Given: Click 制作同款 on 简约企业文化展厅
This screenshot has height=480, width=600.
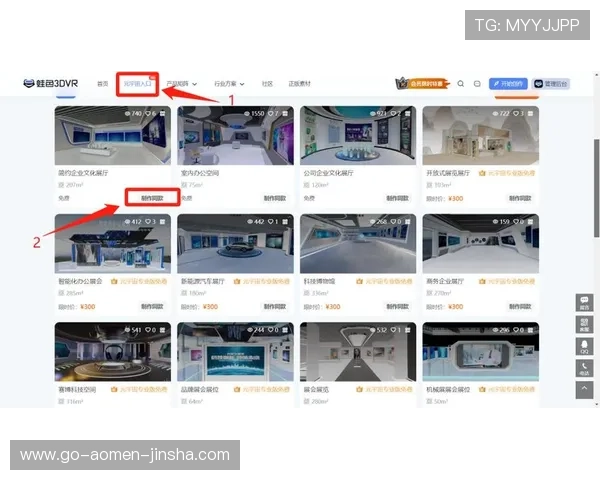Looking at the screenshot, I should tap(152, 198).
